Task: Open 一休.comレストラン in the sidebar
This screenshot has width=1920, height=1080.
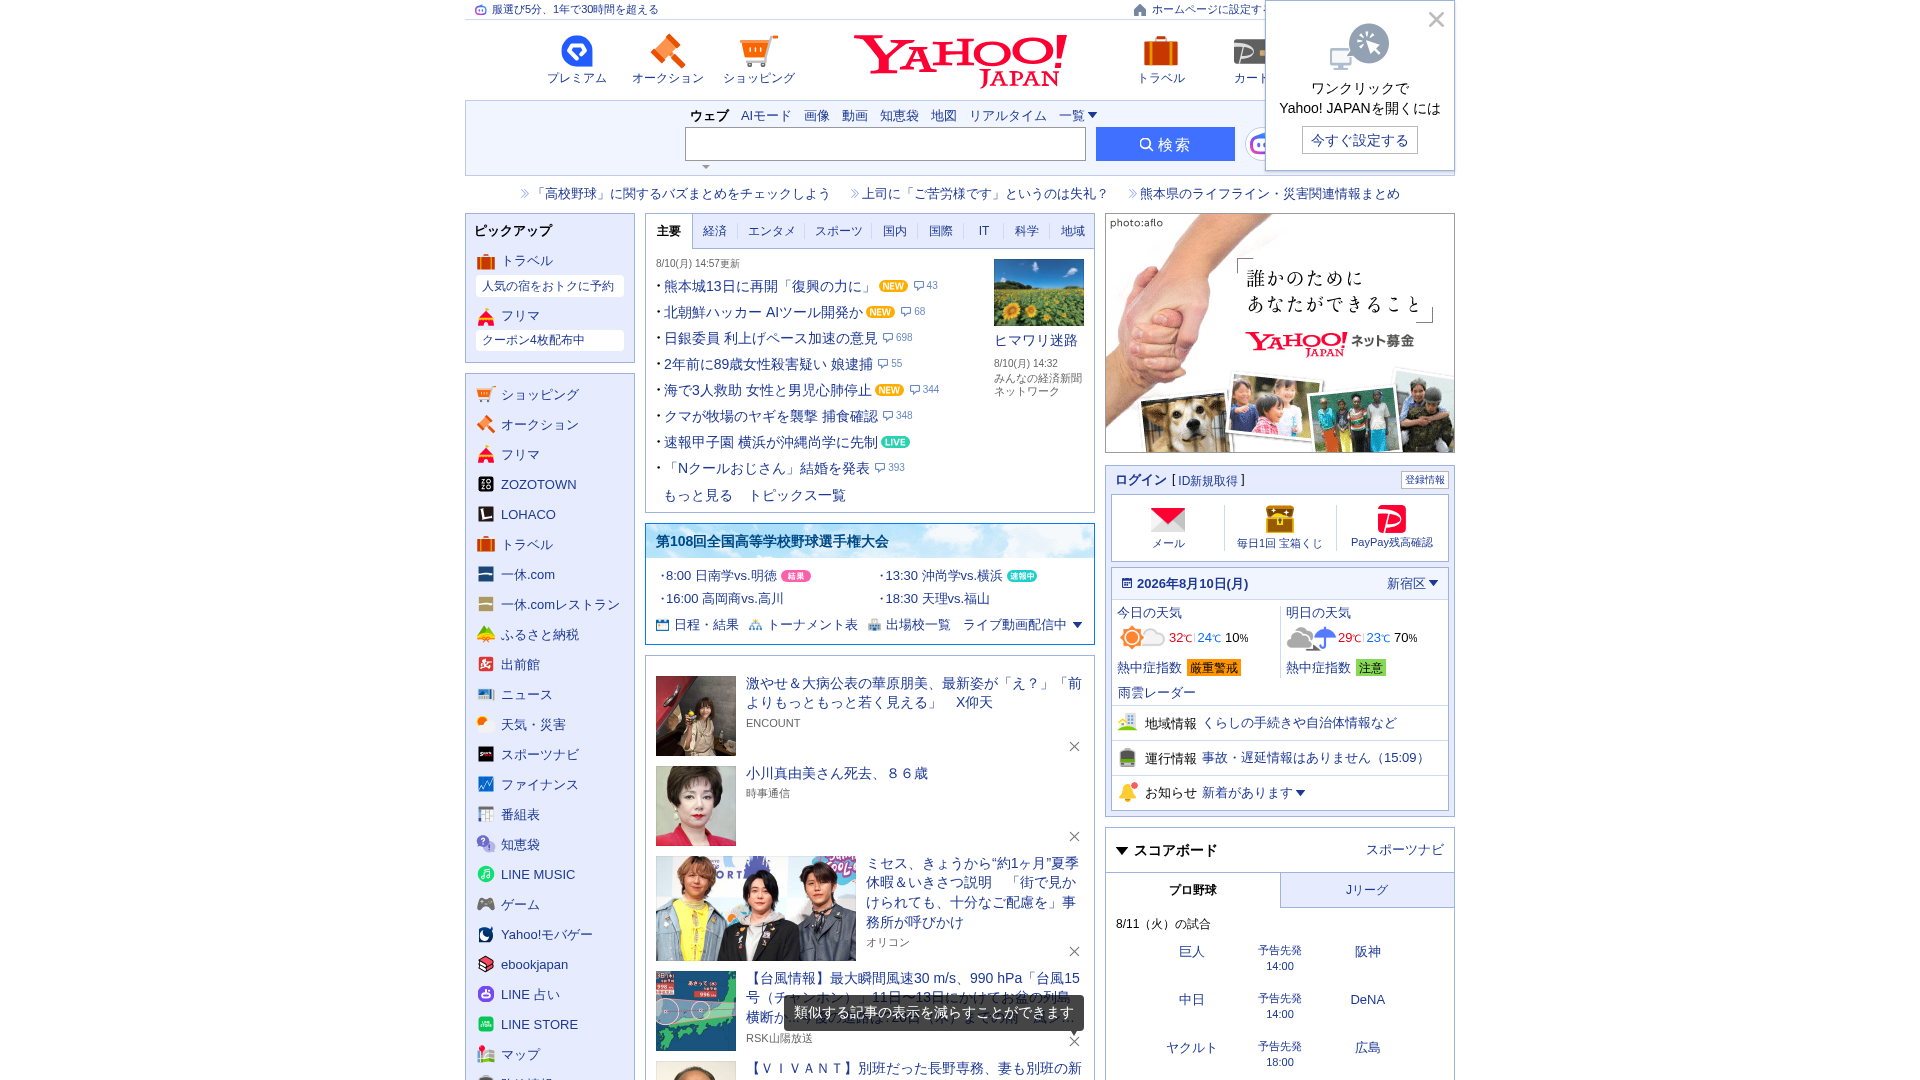Action: [x=560, y=604]
